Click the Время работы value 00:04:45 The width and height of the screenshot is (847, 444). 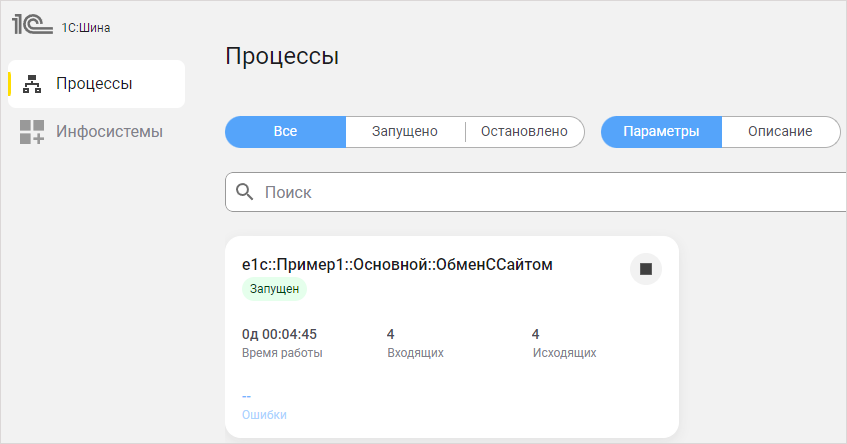coord(279,334)
